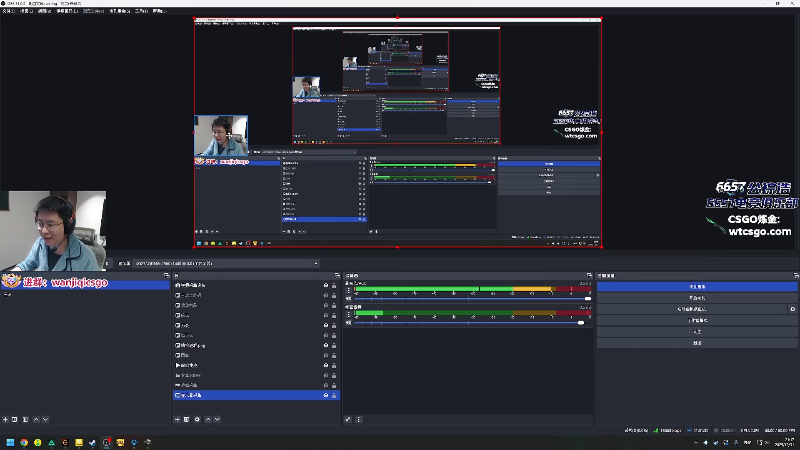Toggle visibility eye of play-icon media source
Viewport: 800px width, 450px height.
point(326,365)
